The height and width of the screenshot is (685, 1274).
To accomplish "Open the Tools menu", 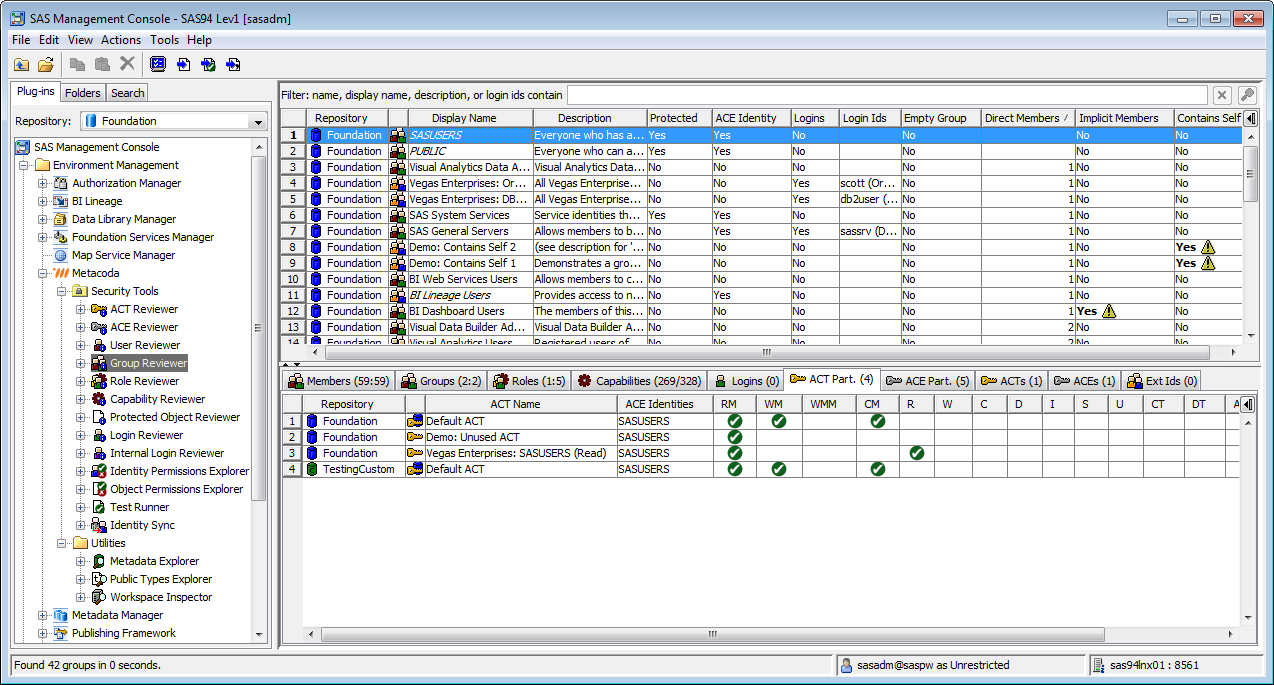I will tap(165, 40).
